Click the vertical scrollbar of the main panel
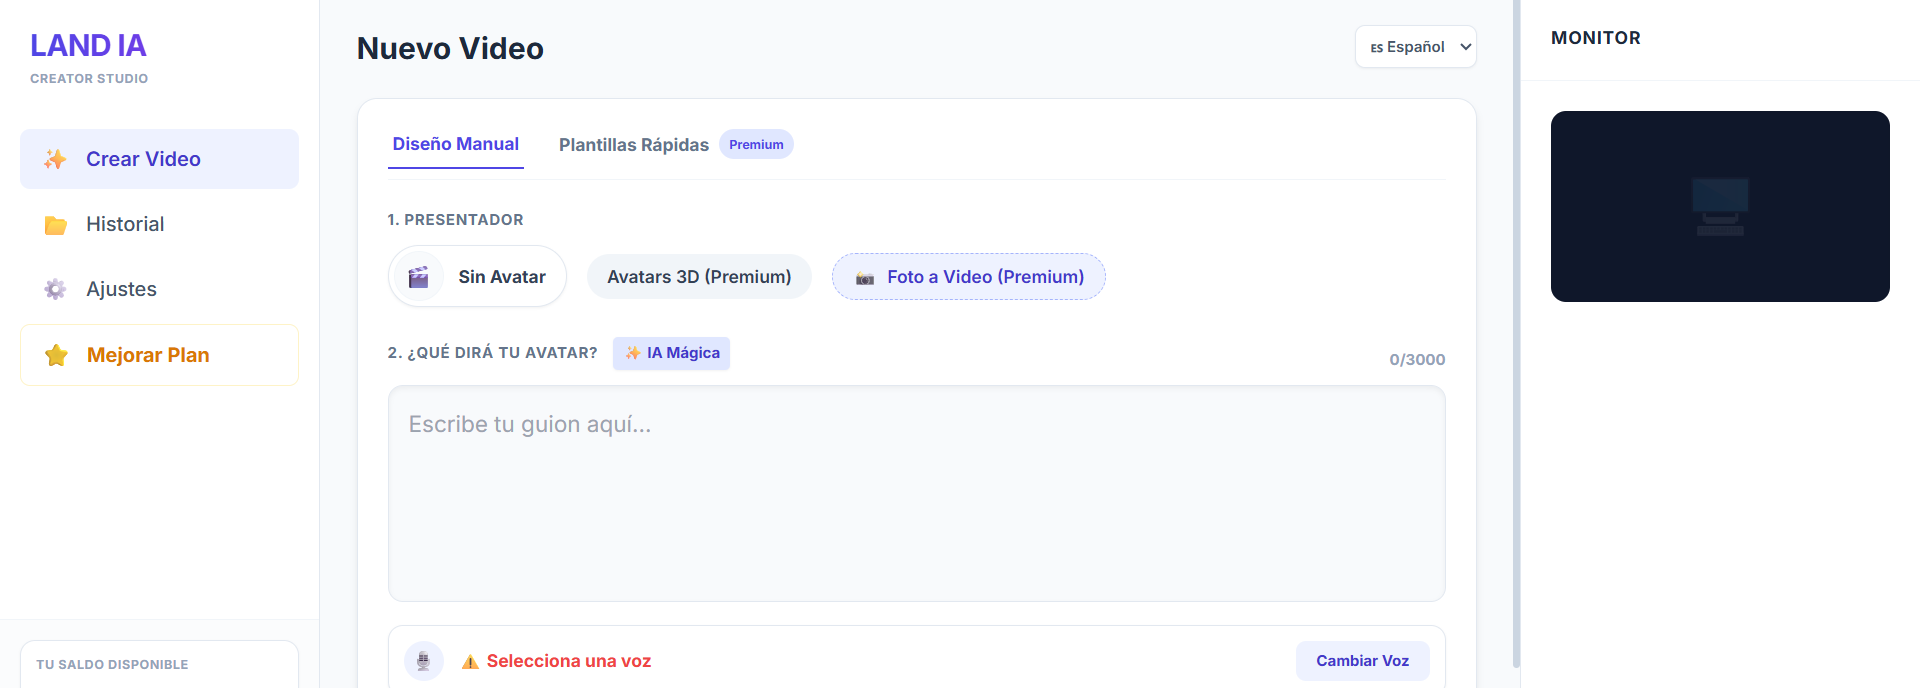Viewport: 1920px width, 688px height. [x=1516, y=334]
